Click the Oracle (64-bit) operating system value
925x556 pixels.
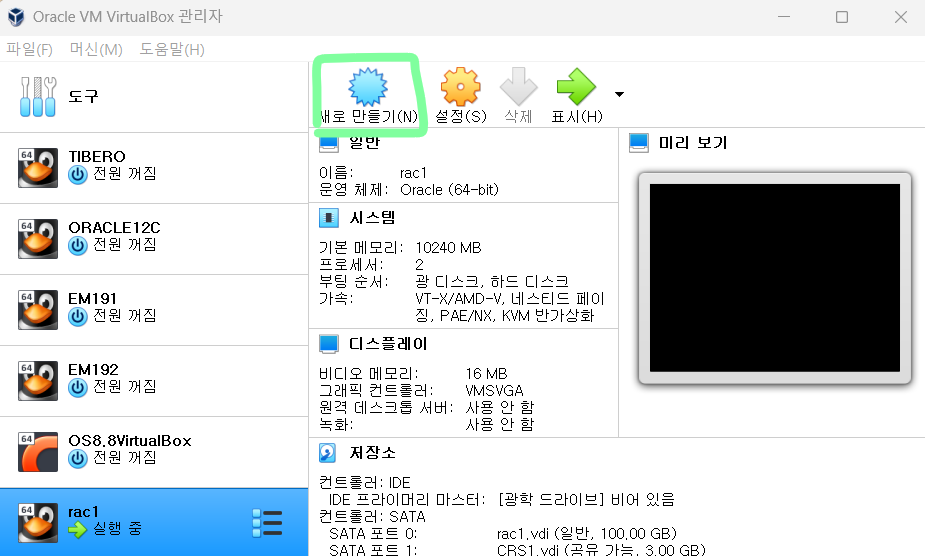pos(450,189)
